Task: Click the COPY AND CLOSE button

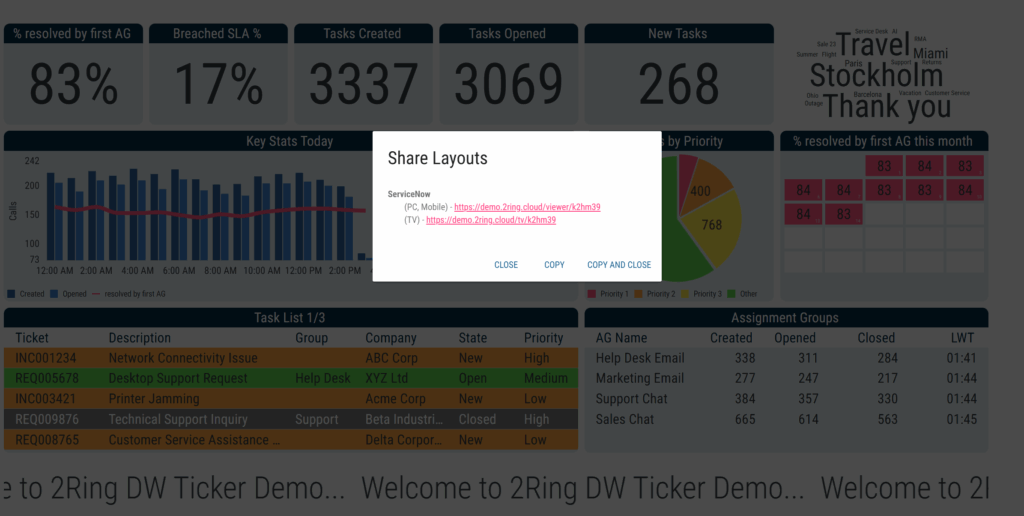Action: coord(618,265)
